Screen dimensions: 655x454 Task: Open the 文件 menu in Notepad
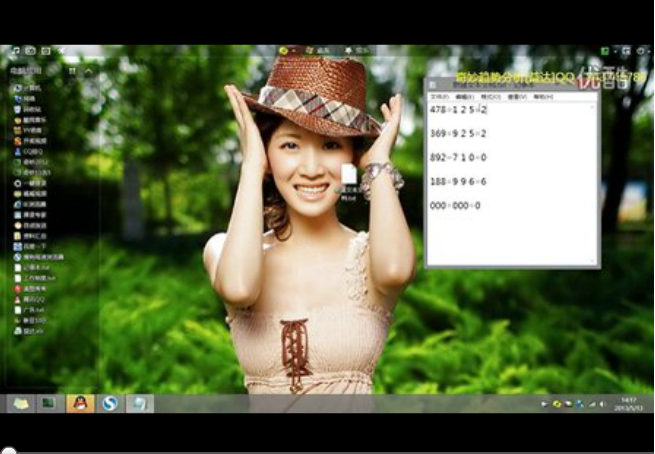[x=437, y=97]
